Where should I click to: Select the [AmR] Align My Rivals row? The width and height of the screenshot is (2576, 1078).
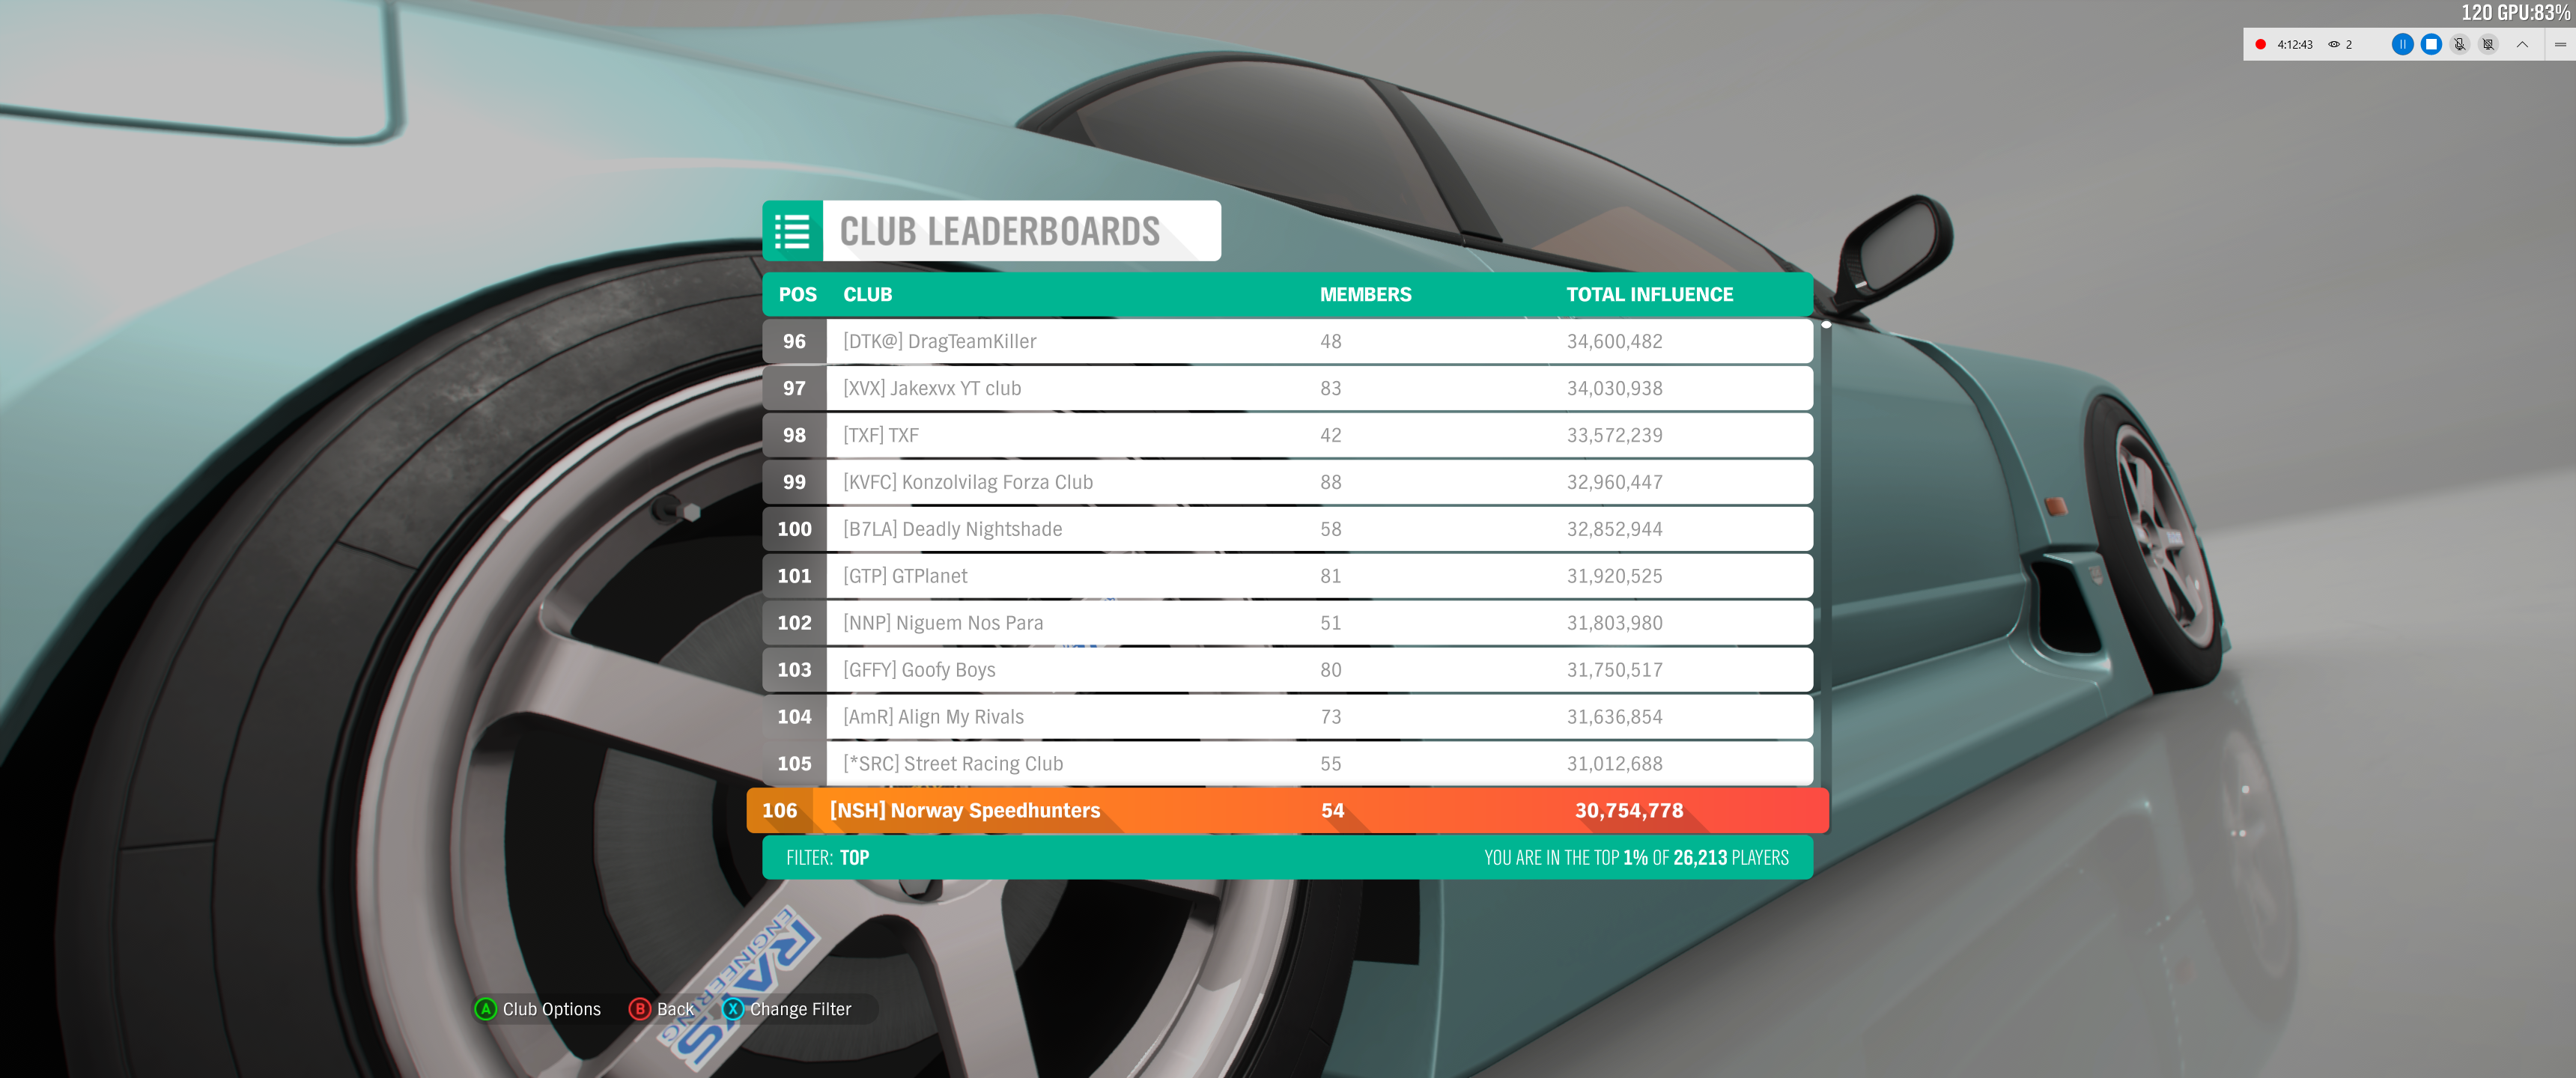[1287, 717]
